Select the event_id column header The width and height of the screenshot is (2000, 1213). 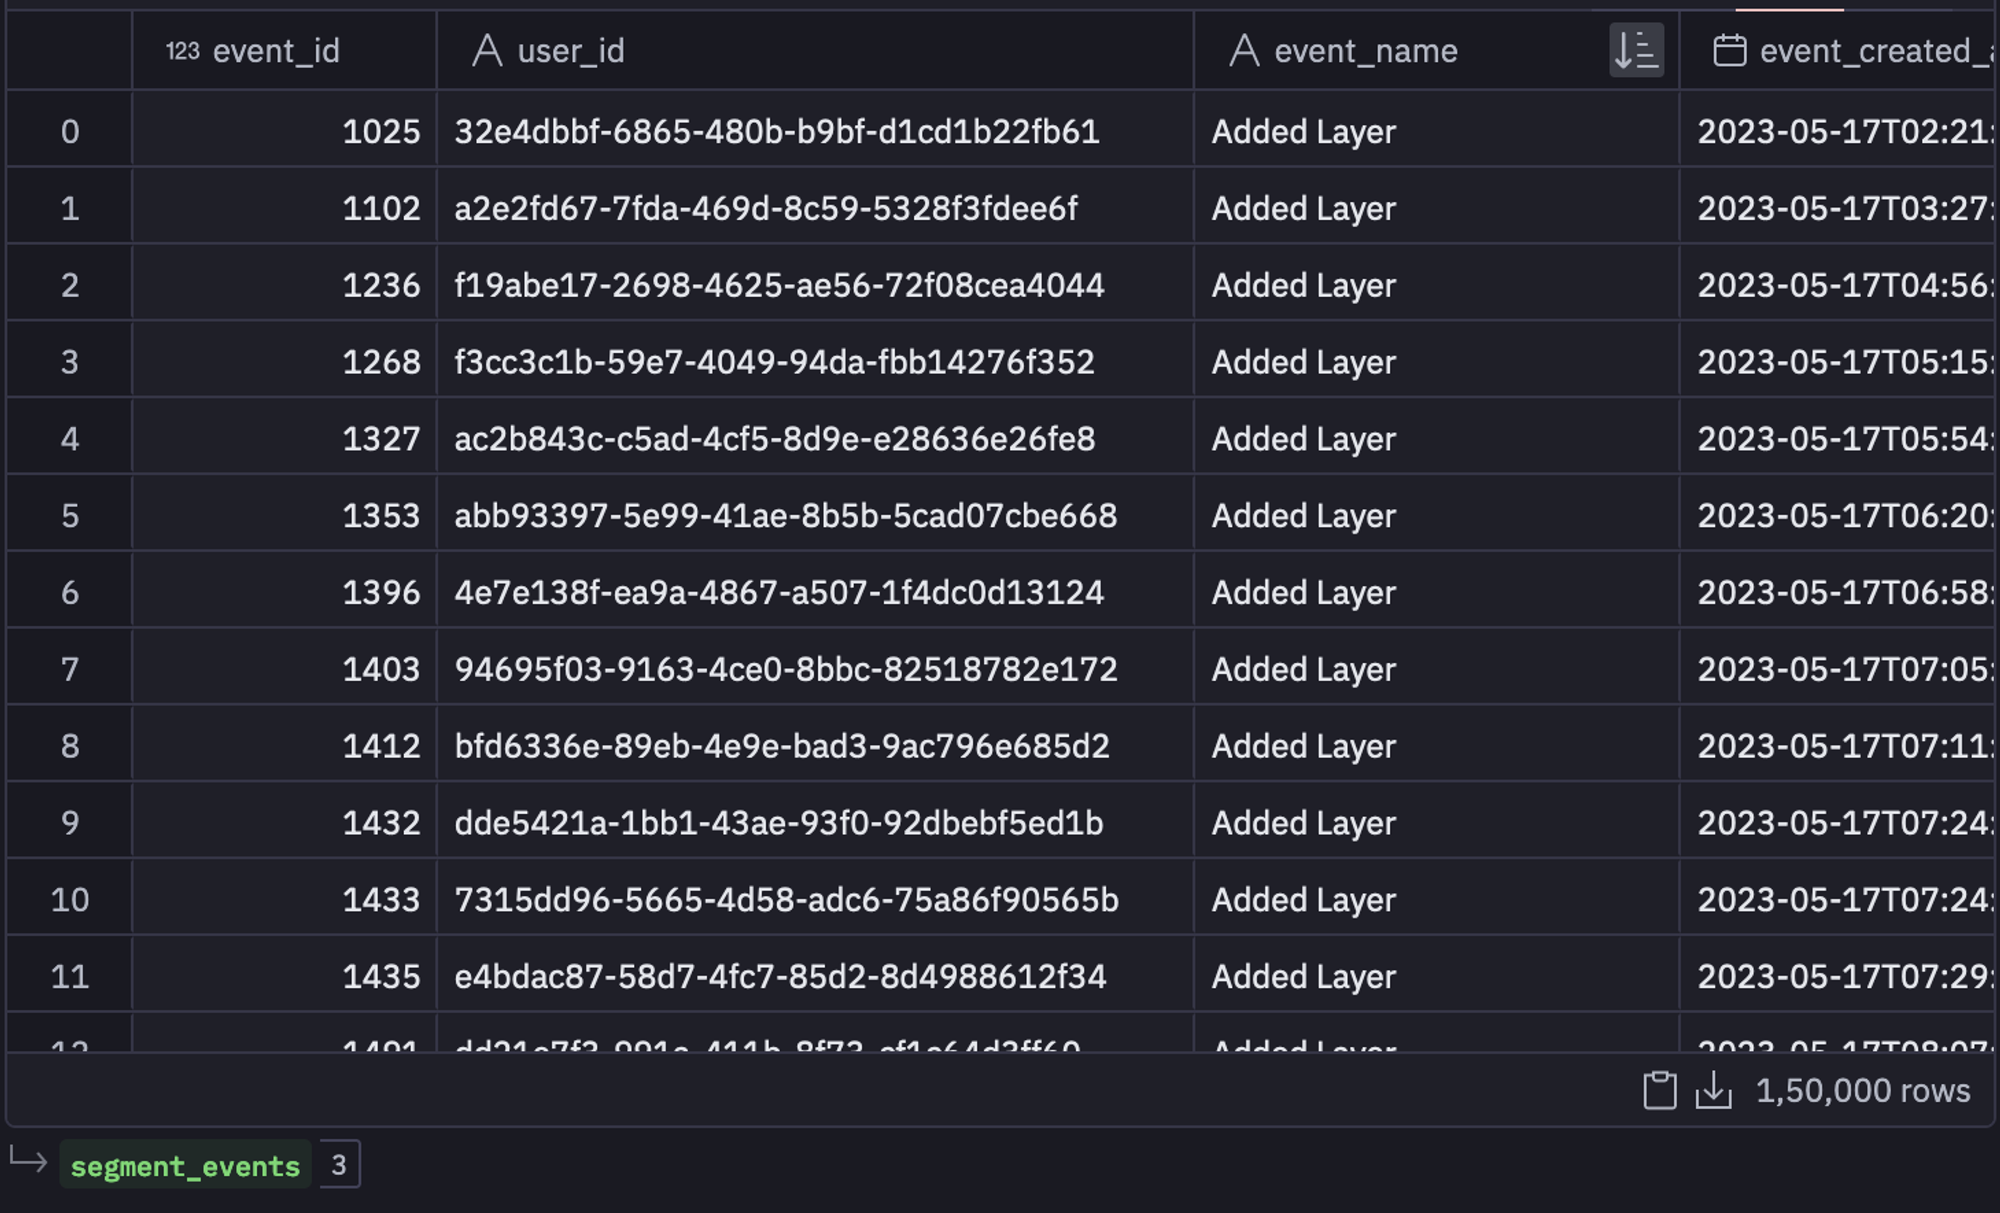coord(284,50)
